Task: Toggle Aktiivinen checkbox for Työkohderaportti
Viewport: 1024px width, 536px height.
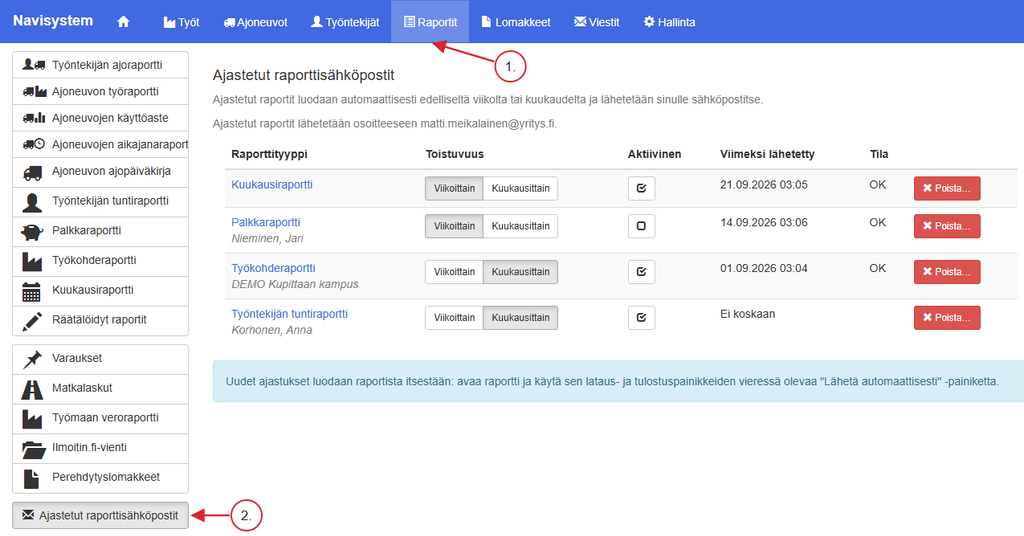Action: [x=641, y=272]
